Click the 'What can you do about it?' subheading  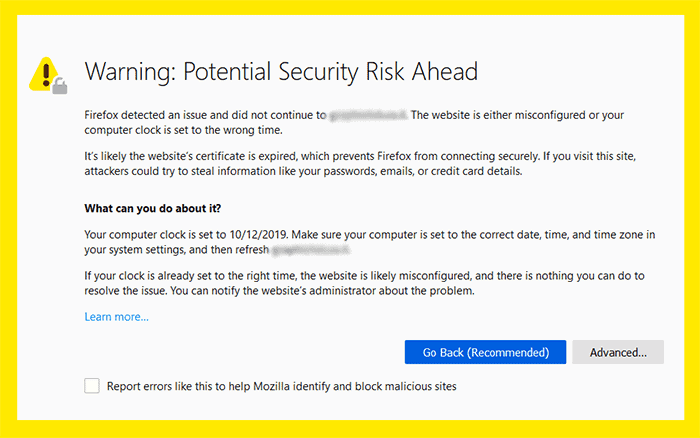[x=153, y=209]
